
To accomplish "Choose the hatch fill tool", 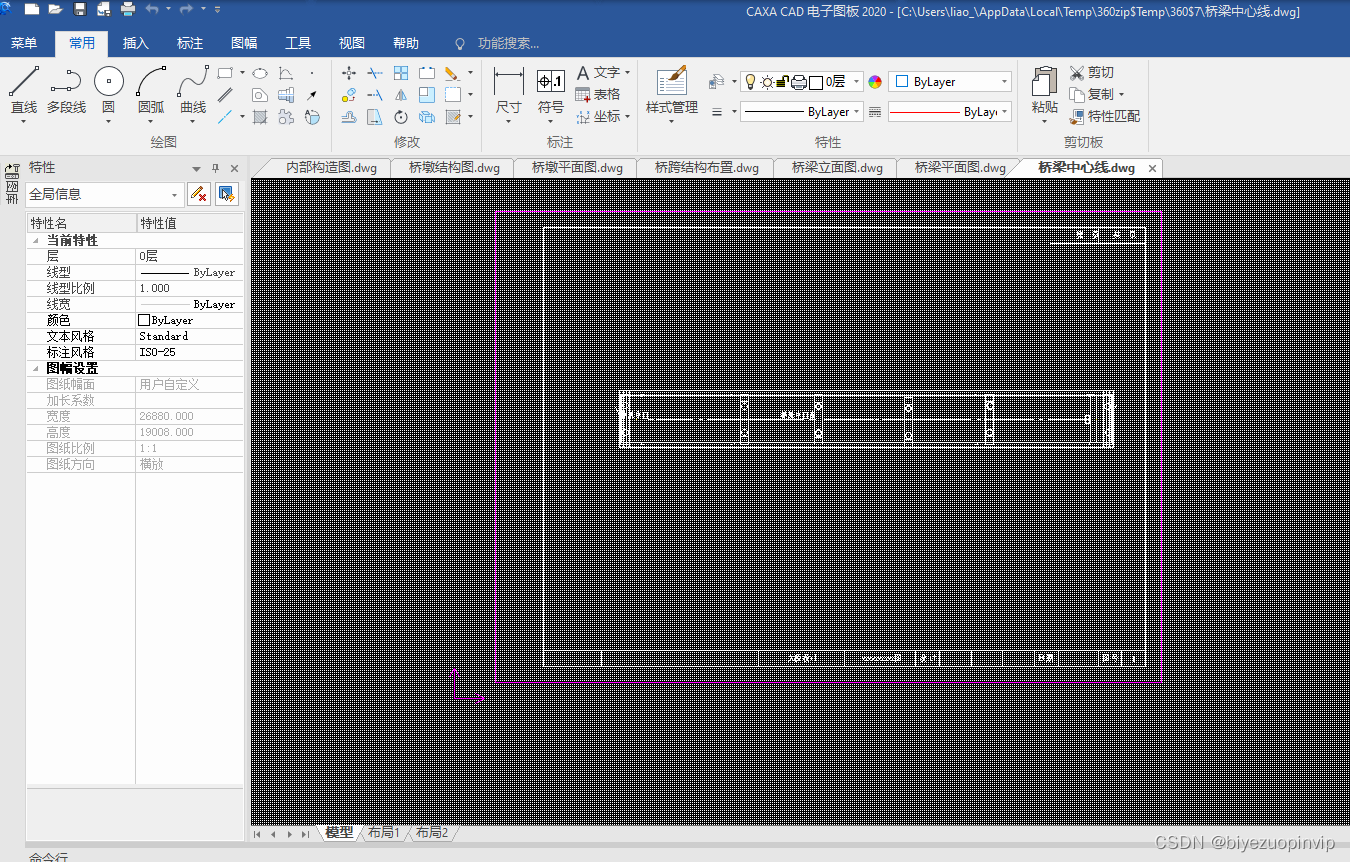I will point(260,117).
